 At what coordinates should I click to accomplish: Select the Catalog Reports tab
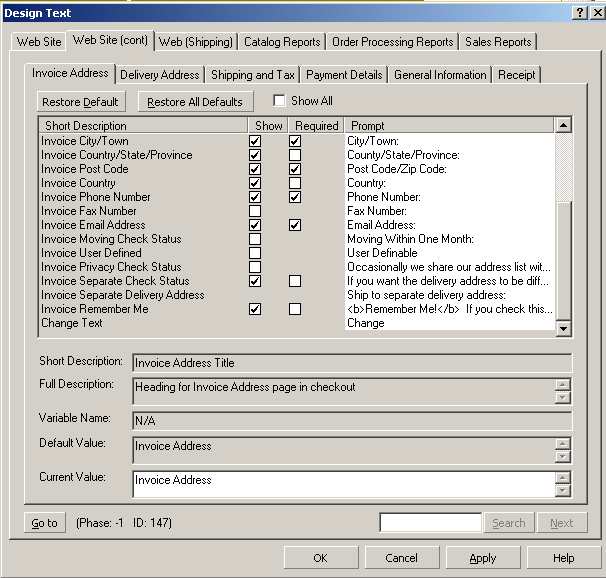tap(282, 42)
